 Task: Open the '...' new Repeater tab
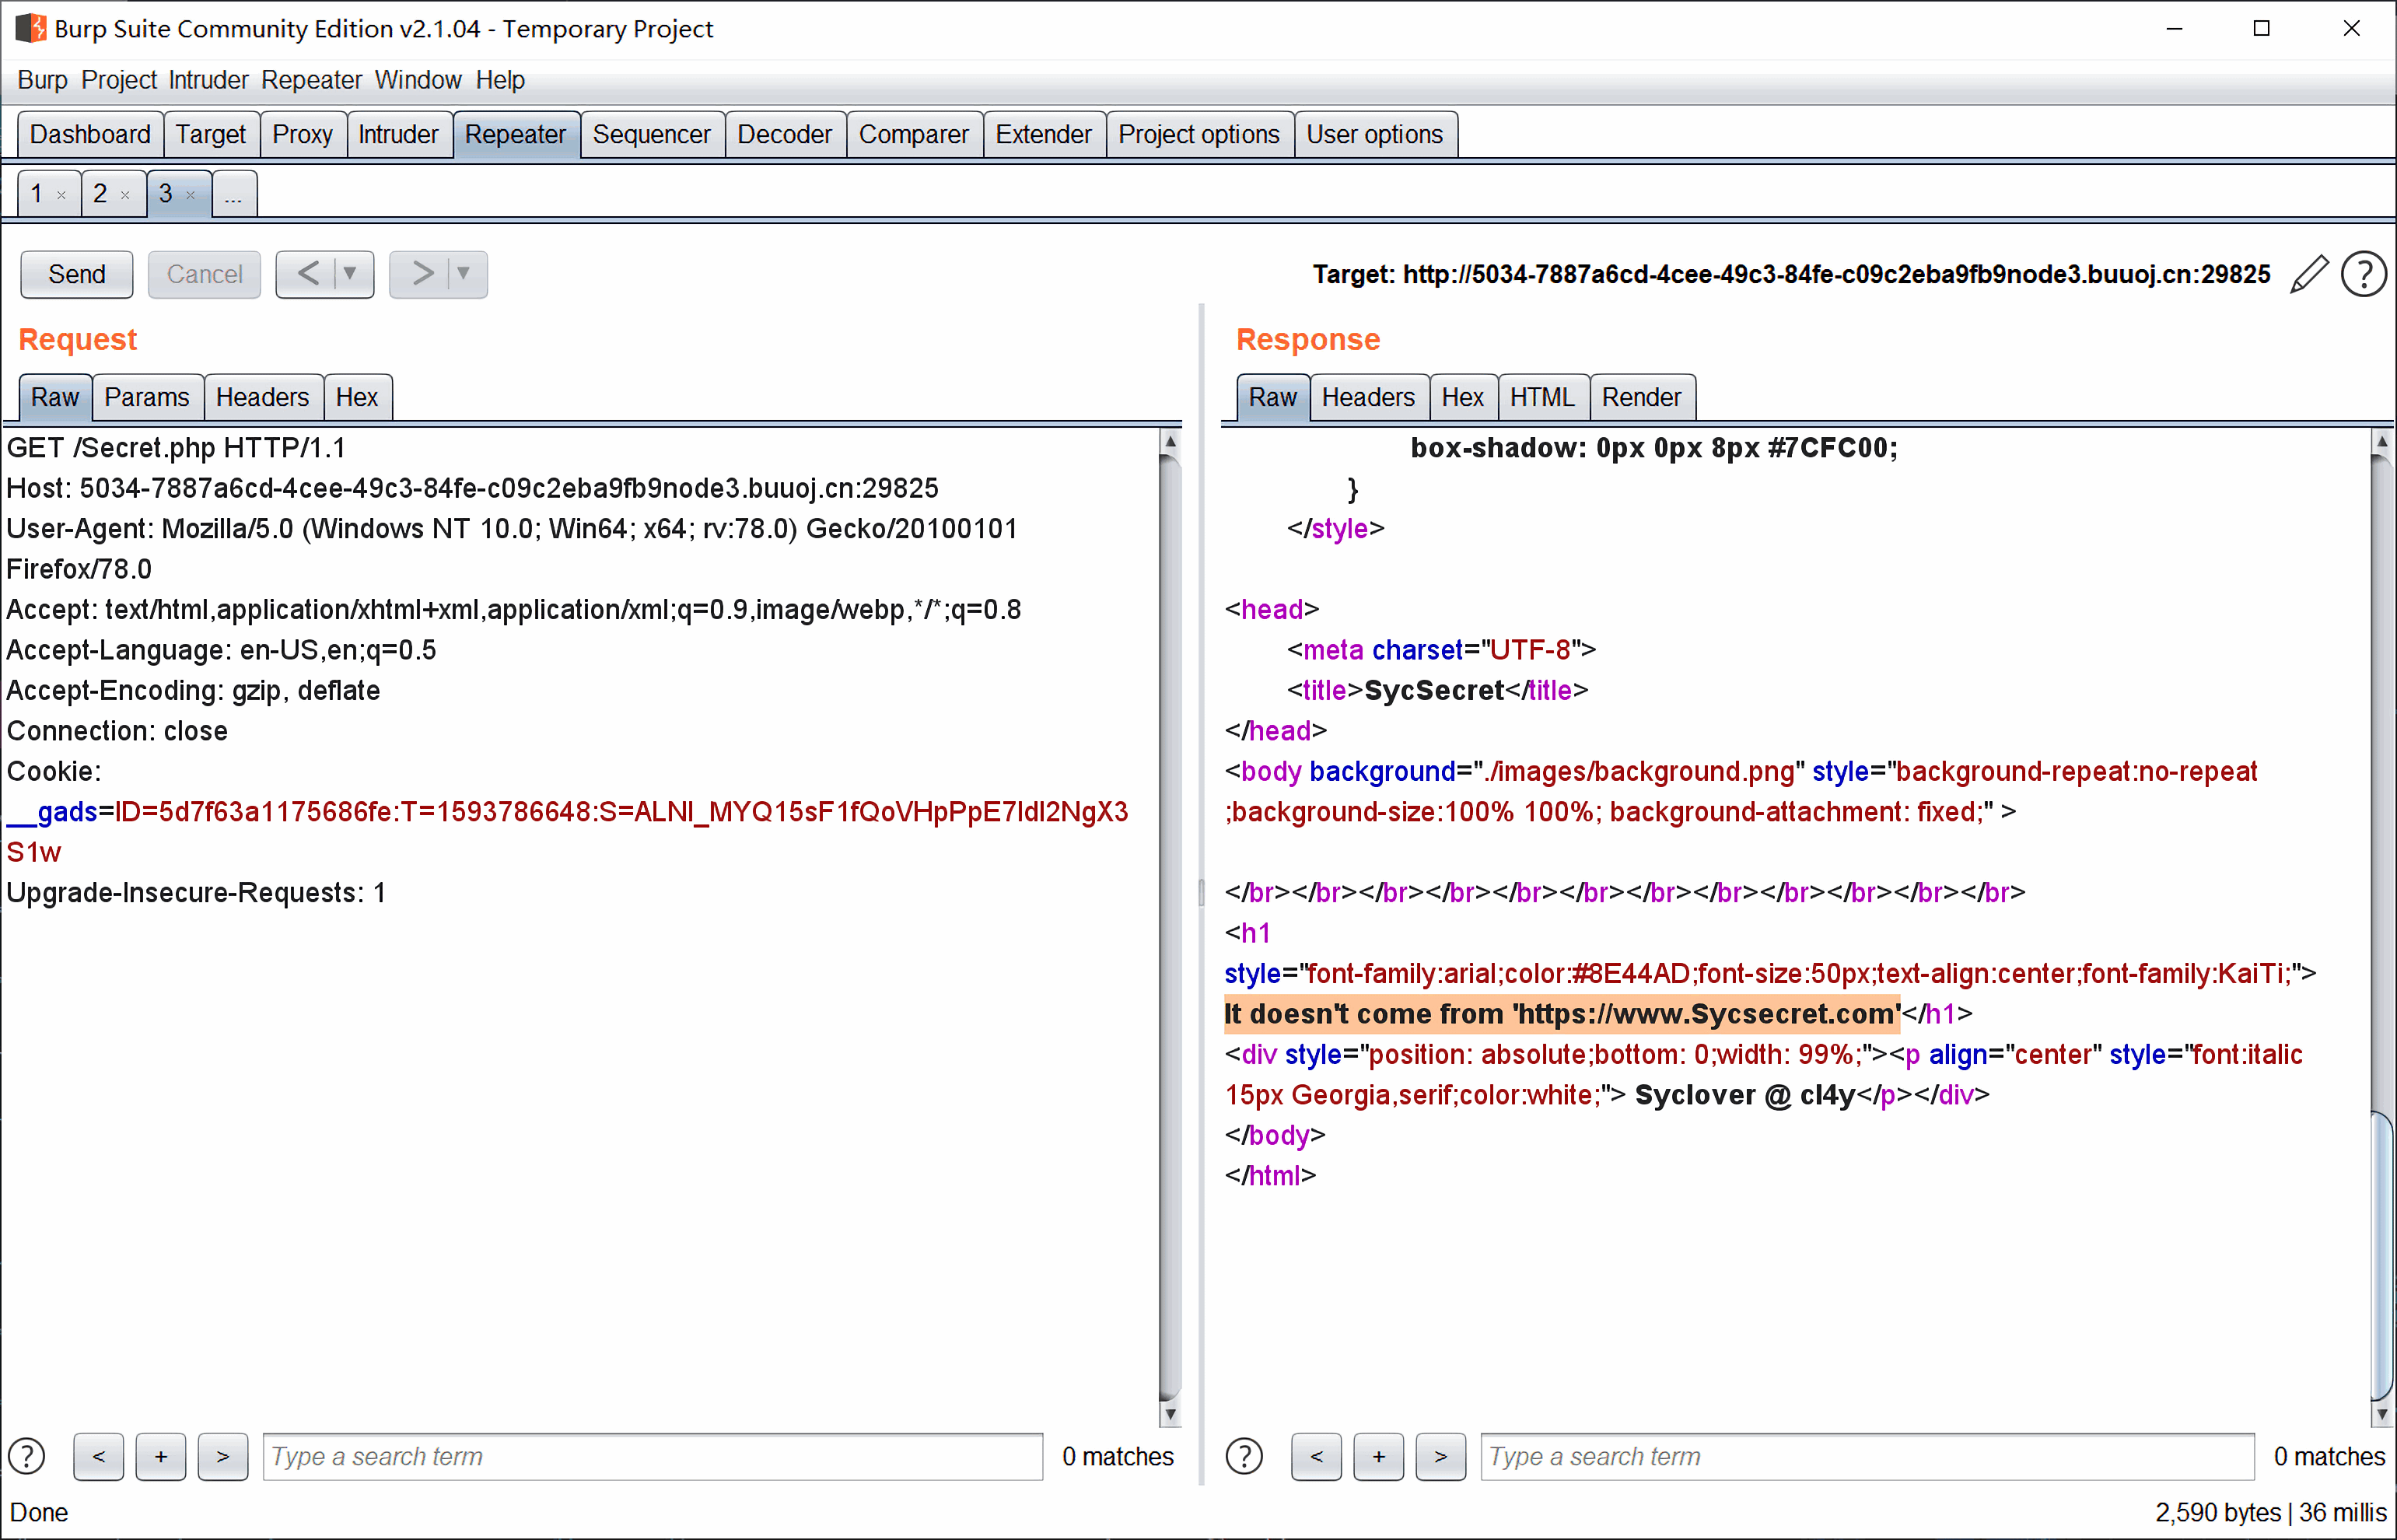pos(234,194)
